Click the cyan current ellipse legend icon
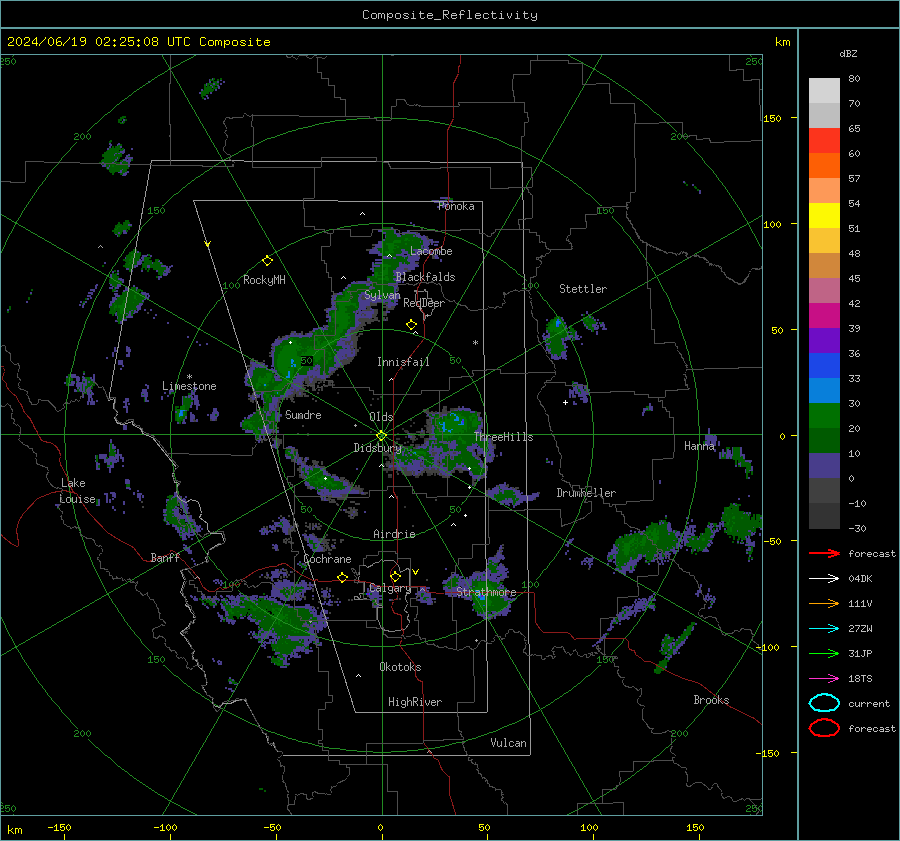900x841 pixels. 824,703
